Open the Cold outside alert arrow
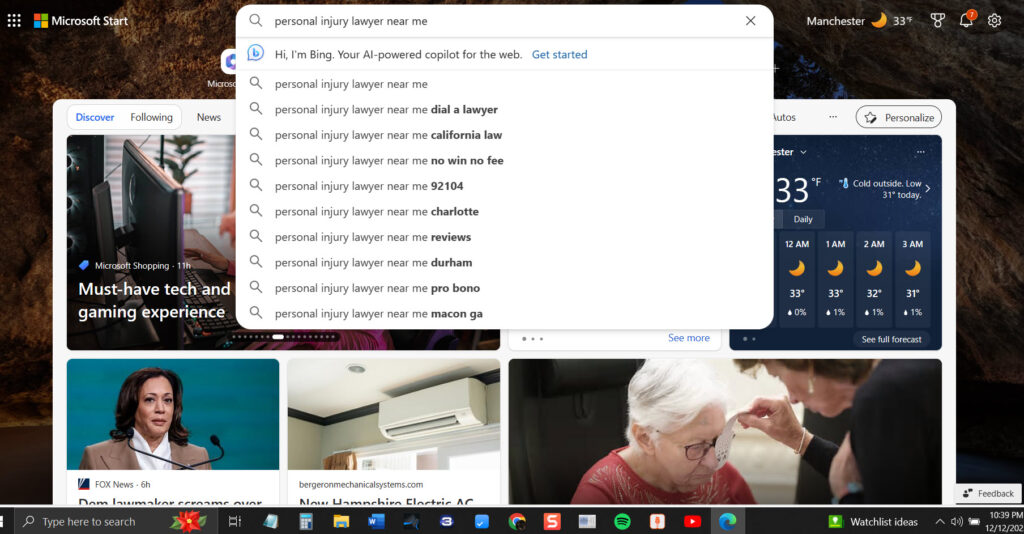The height and width of the screenshot is (534, 1024). pyautogui.click(x=927, y=189)
